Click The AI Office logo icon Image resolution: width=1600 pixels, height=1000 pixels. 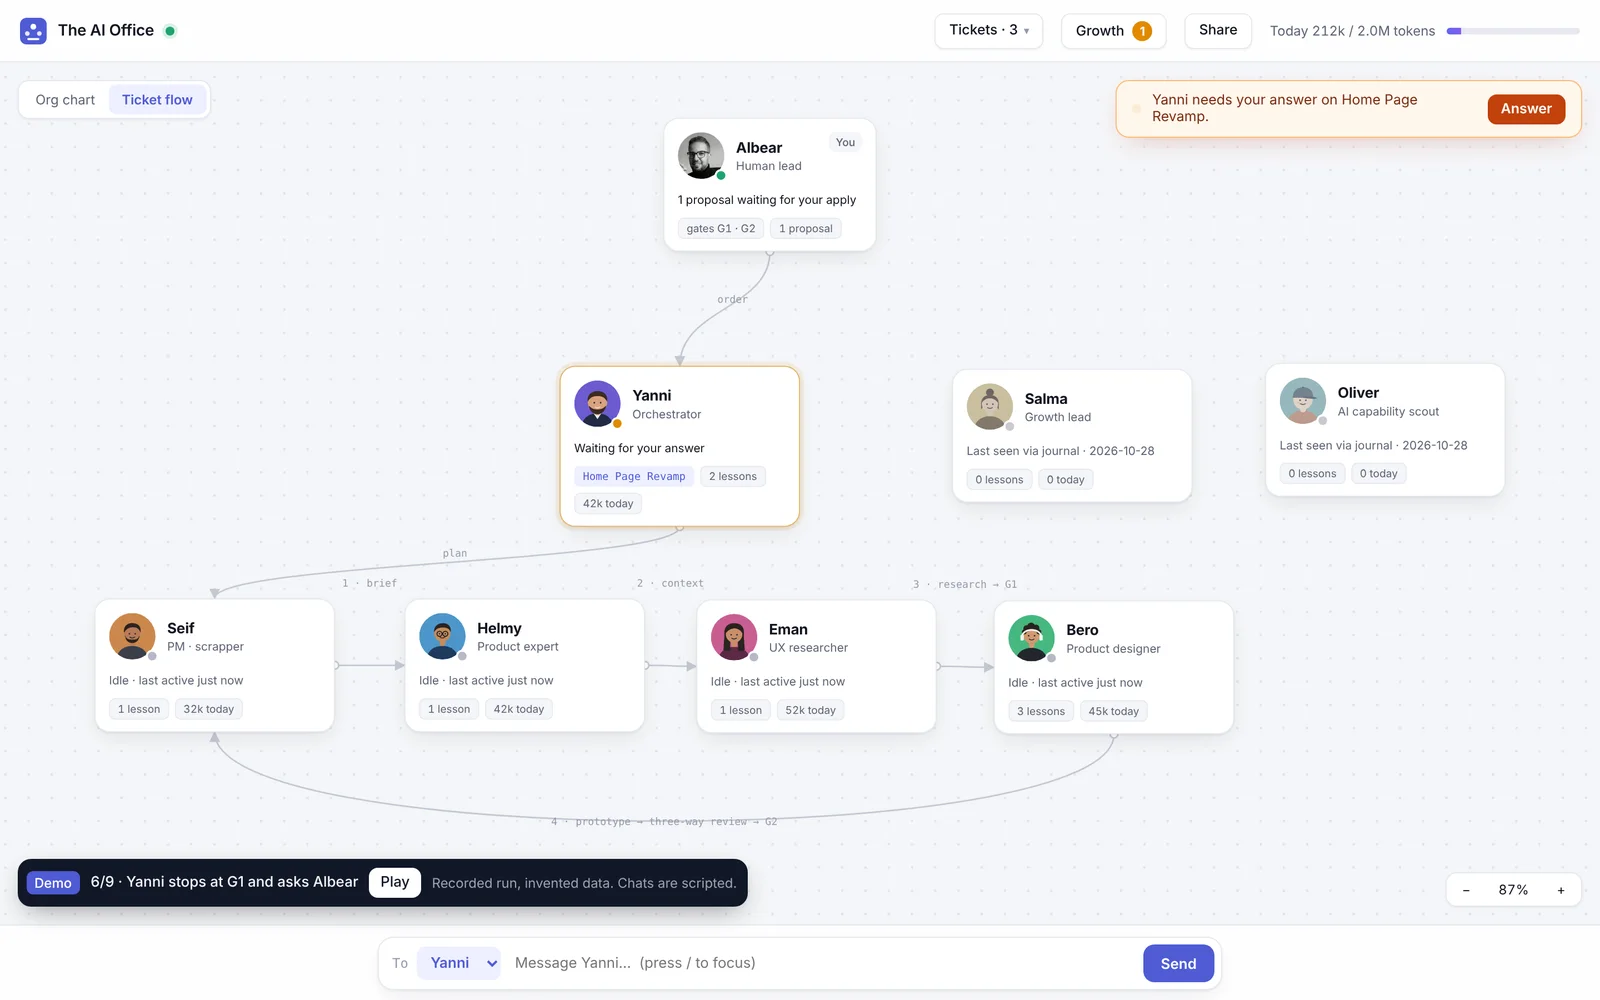(x=33, y=31)
